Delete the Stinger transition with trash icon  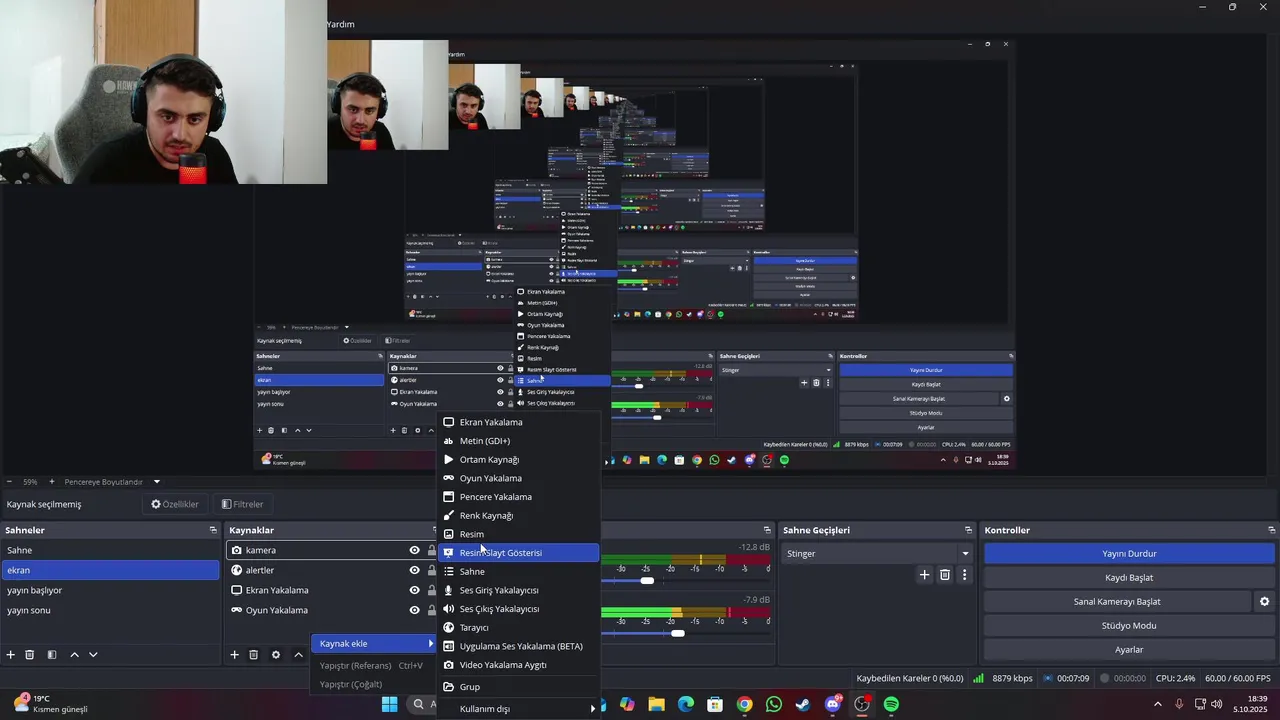[945, 575]
